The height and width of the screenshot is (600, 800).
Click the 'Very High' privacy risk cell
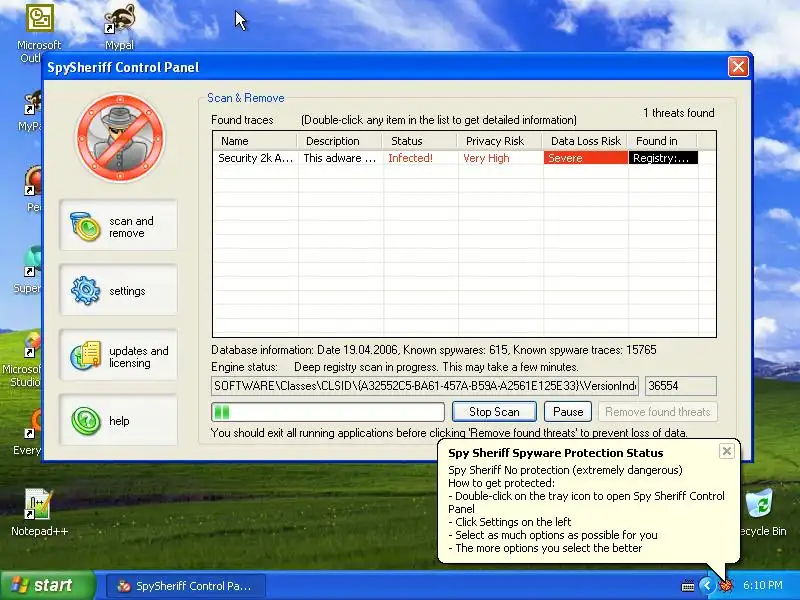[501, 158]
